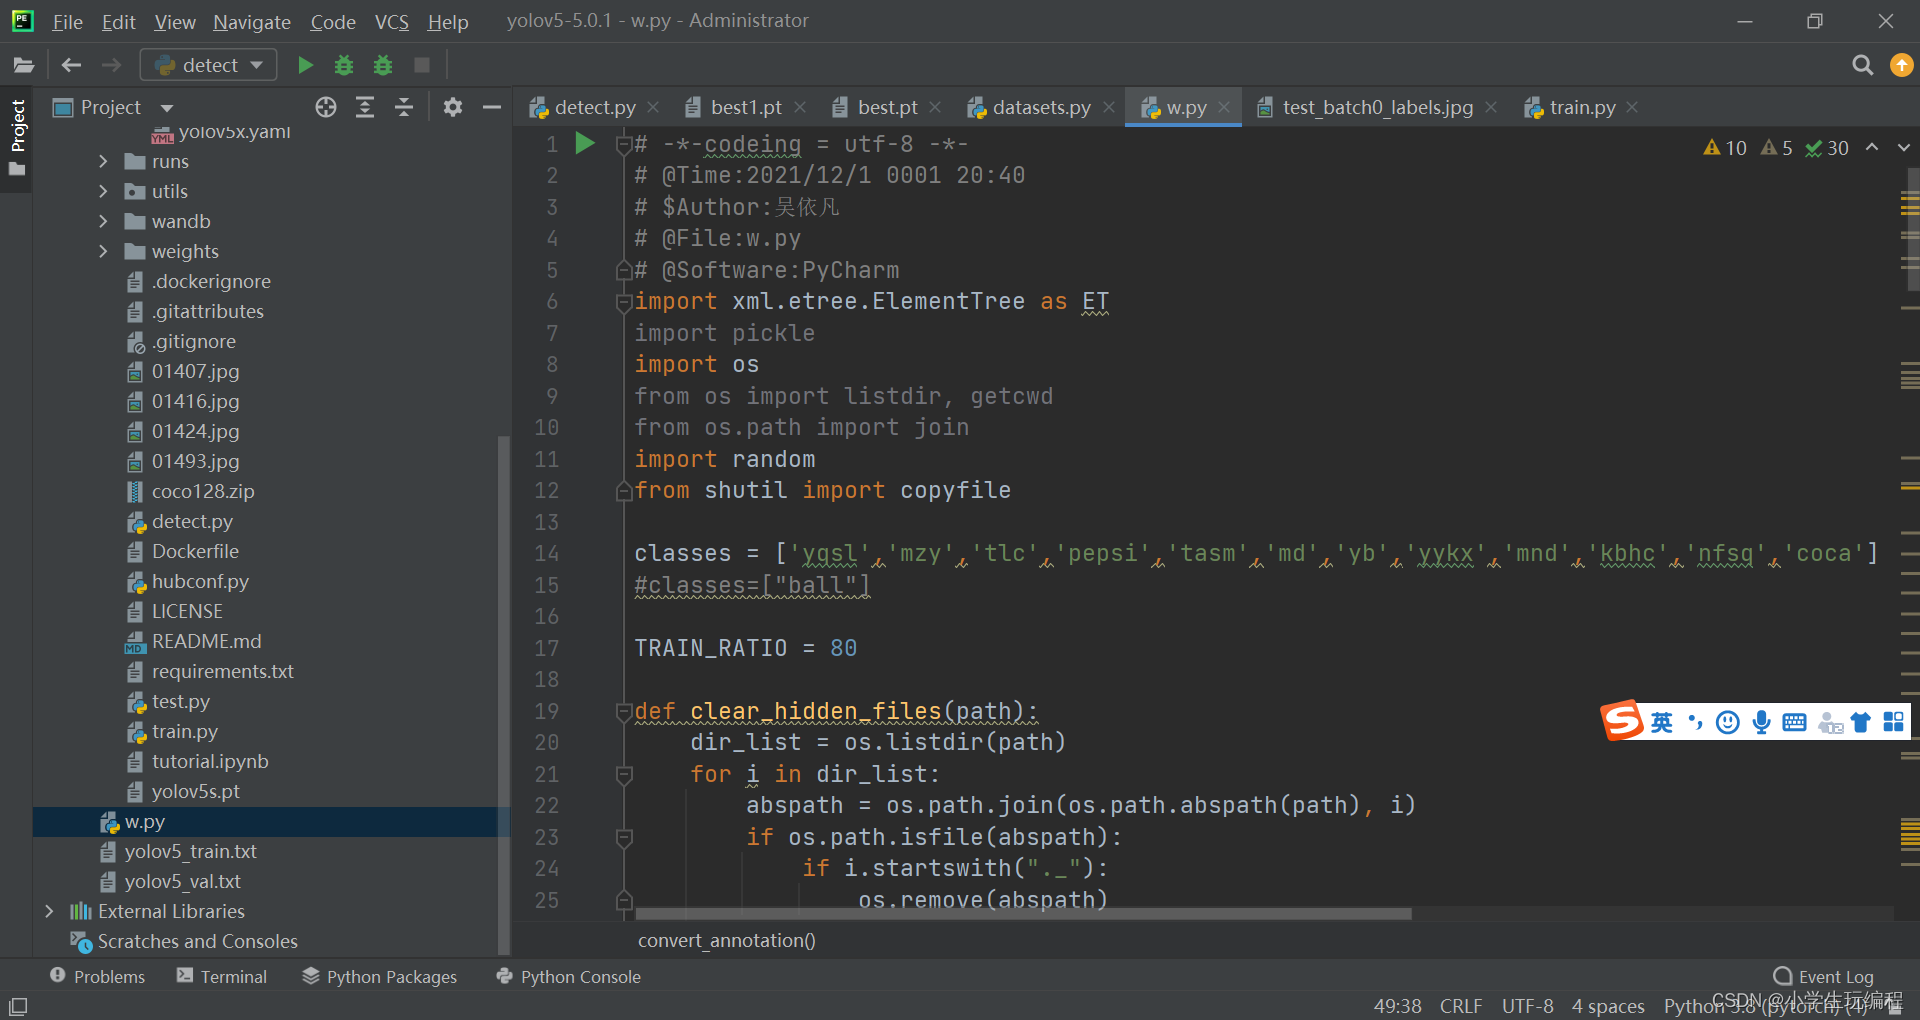Toggle Sogou punctuation mode
Screen dimensions: 1920x1020
click(x=1695, y=722)
